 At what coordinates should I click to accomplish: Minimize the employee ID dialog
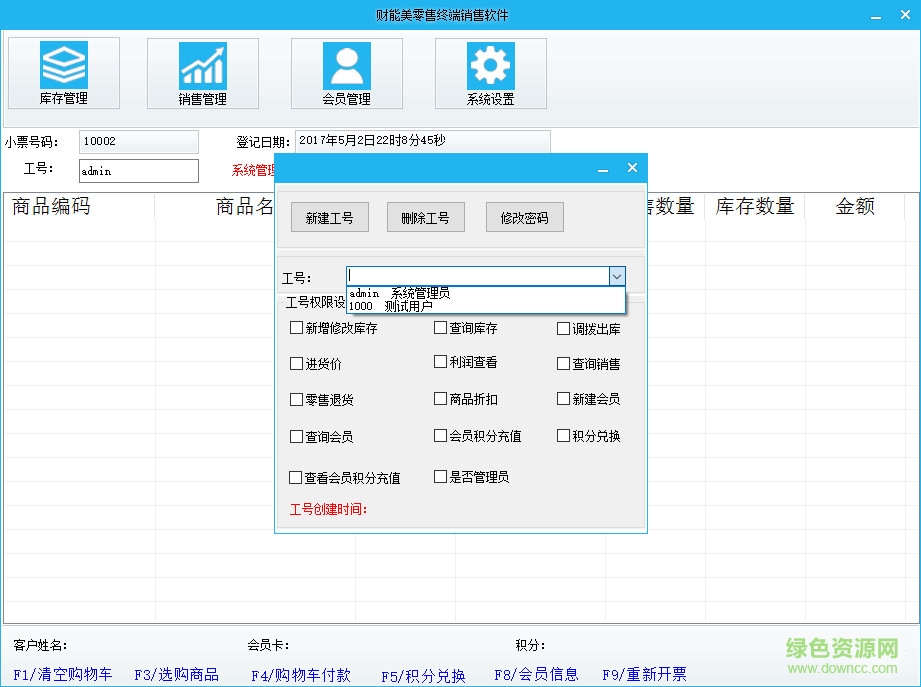(x=602, y=169)
